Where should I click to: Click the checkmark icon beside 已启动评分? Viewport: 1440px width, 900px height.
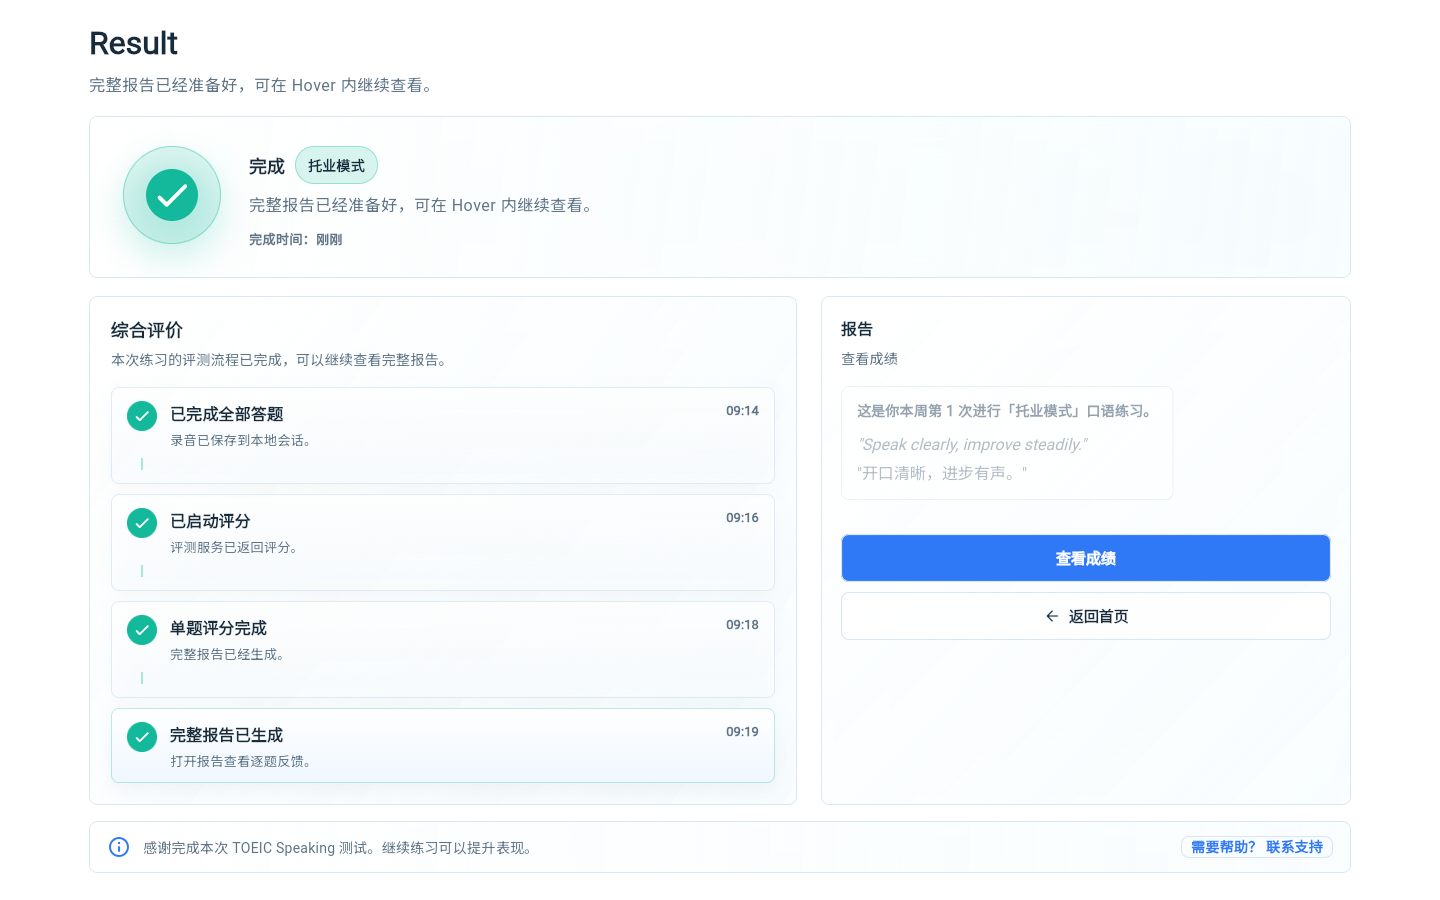click(142, 523)
